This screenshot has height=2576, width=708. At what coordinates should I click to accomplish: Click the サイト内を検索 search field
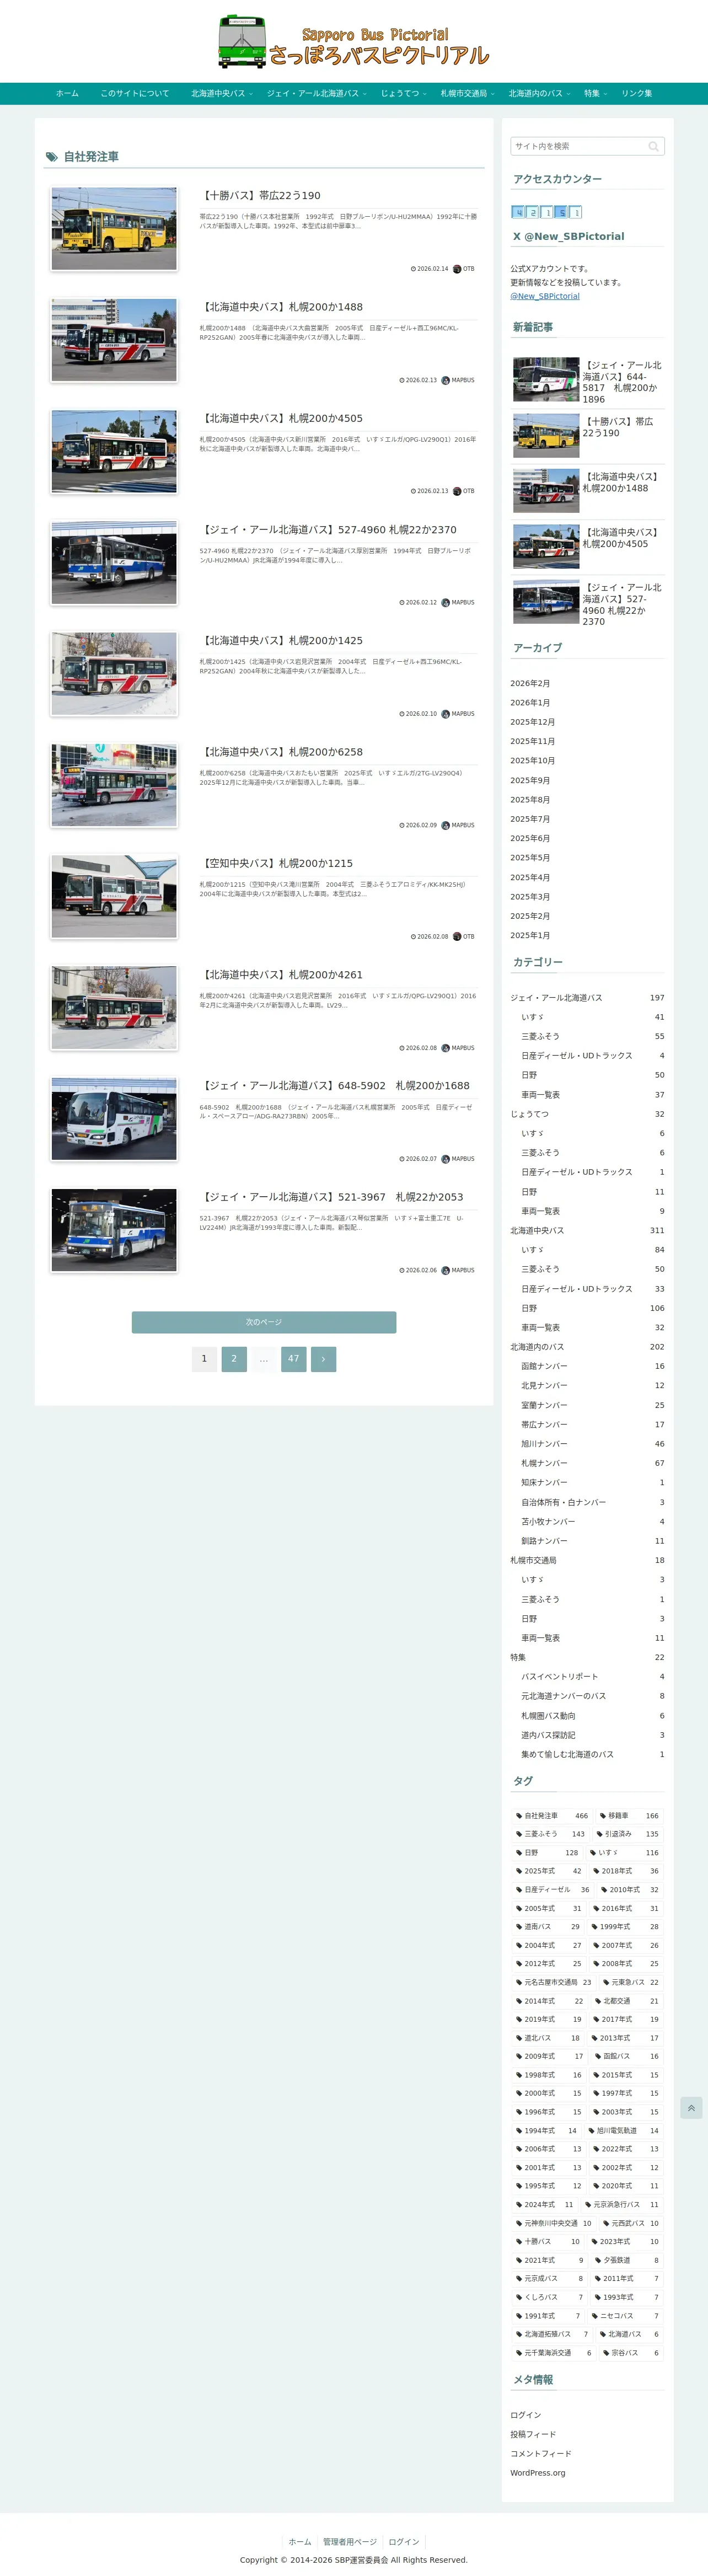pyautogui.click(x=587, y=146)
